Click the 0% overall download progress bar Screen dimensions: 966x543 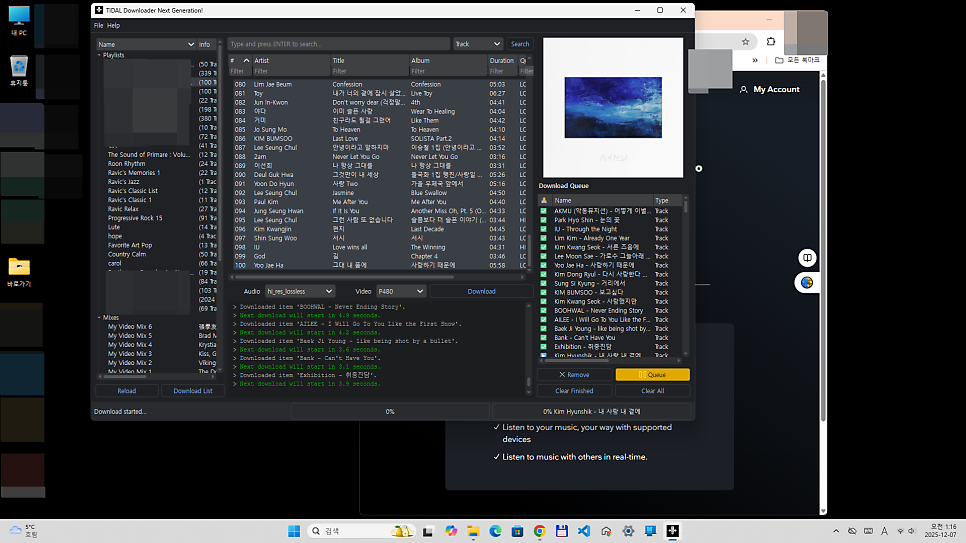[x=390, y=411]
